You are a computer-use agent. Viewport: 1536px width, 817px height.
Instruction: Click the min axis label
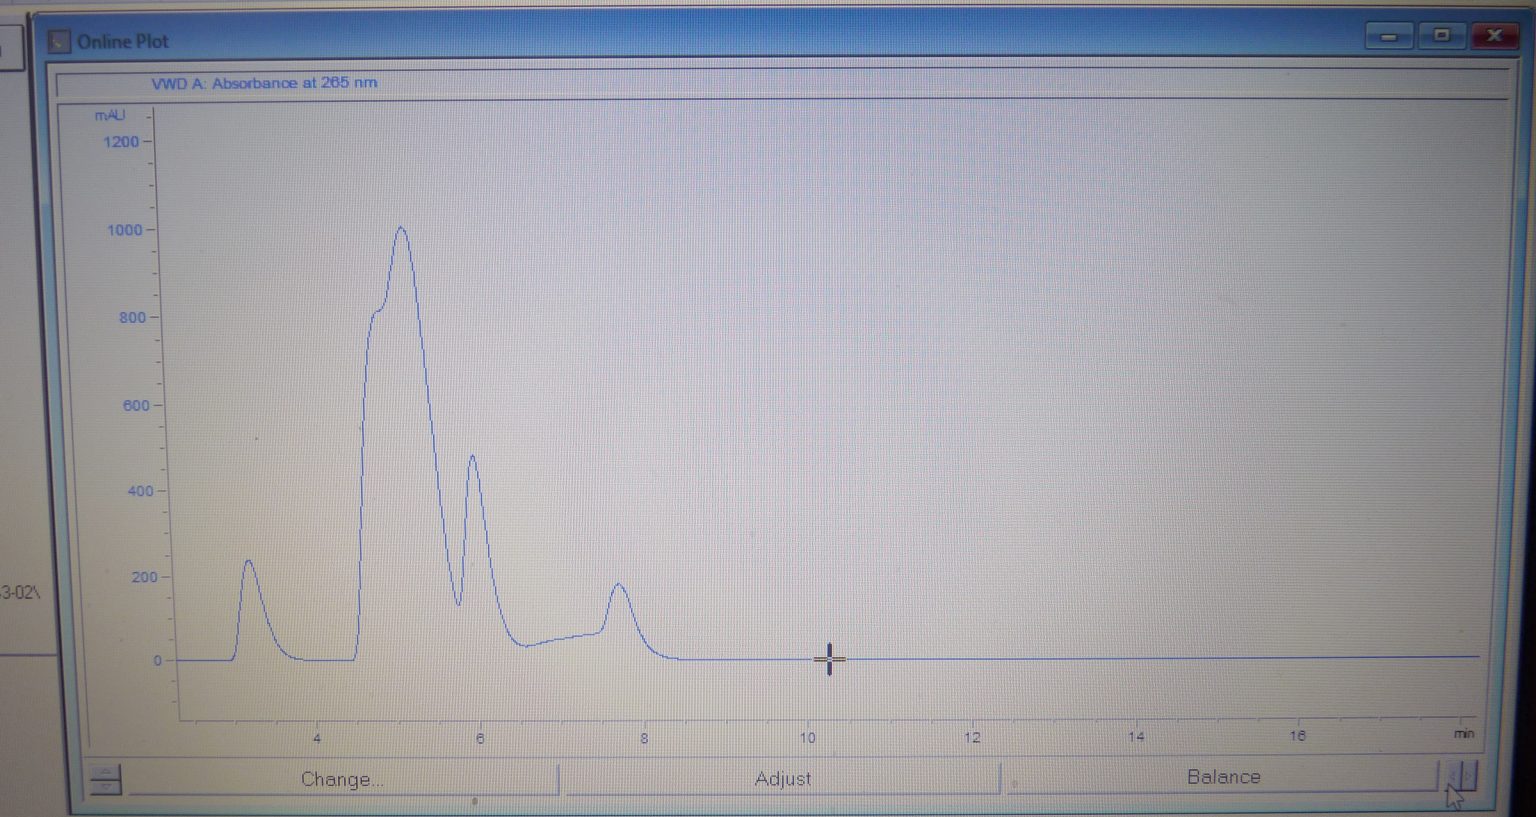point(1464,732)
